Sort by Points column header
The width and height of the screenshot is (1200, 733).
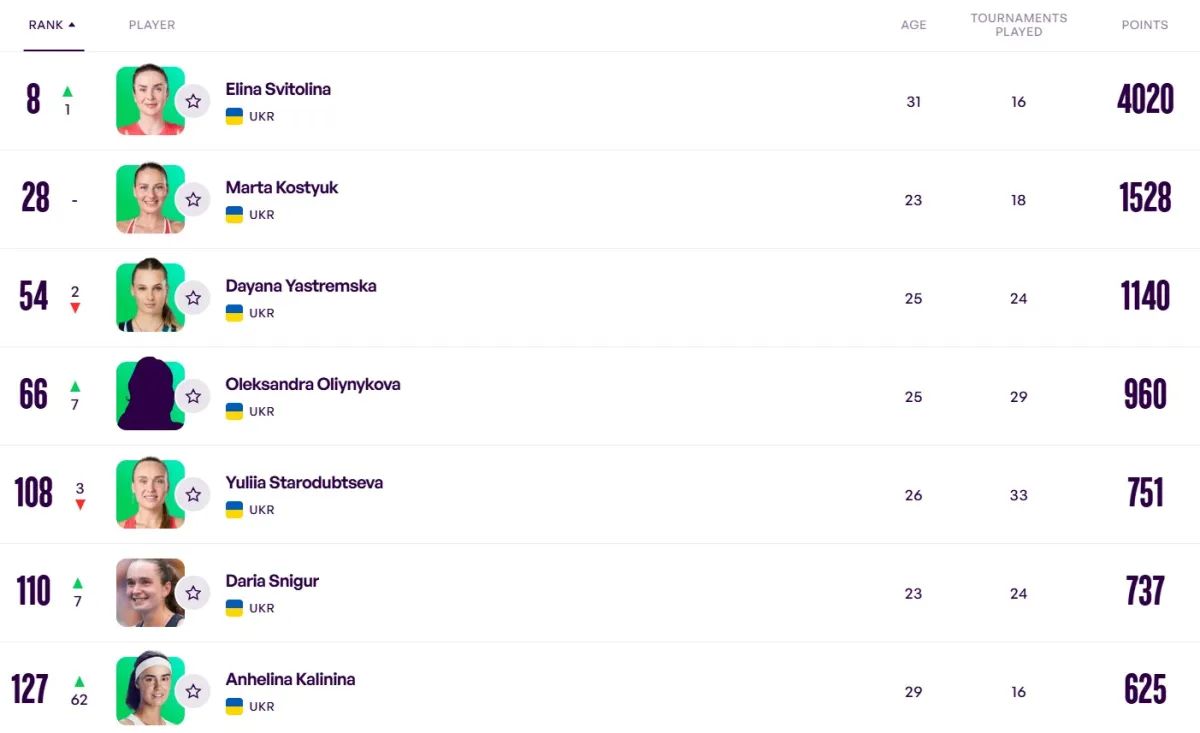click(1144, 25)
